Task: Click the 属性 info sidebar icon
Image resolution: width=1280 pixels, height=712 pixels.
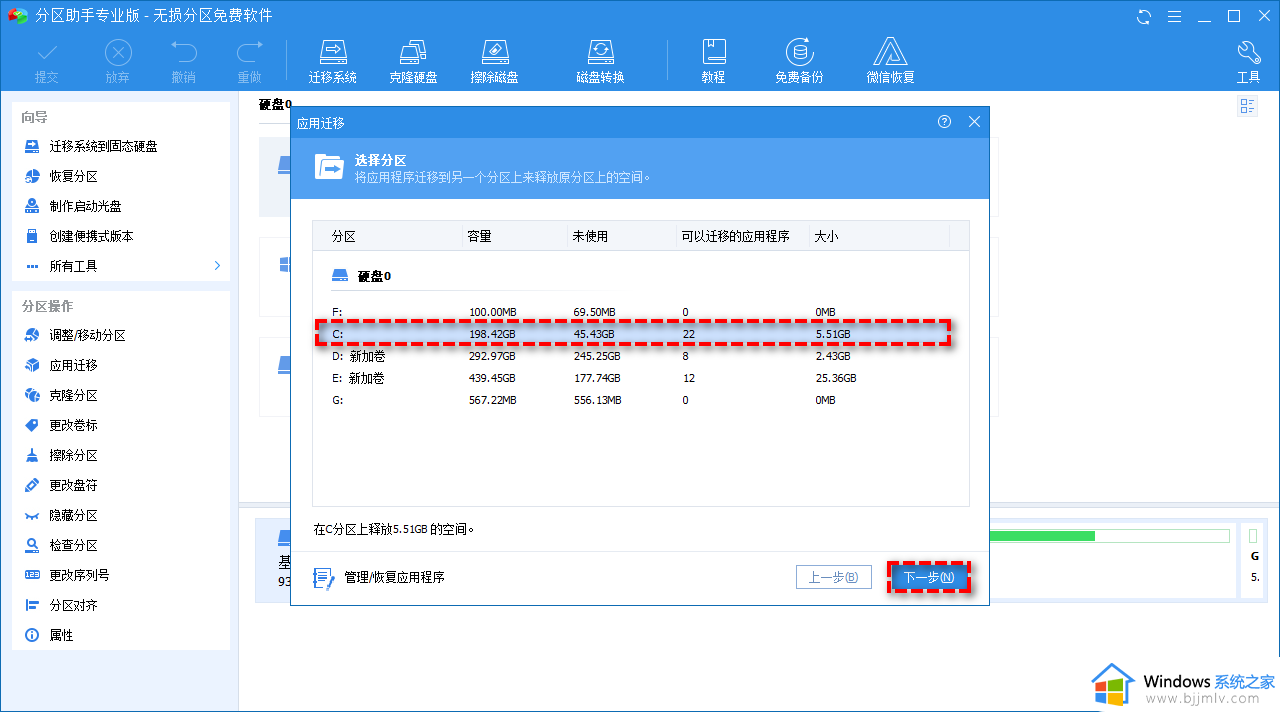Action: [31, 636]
